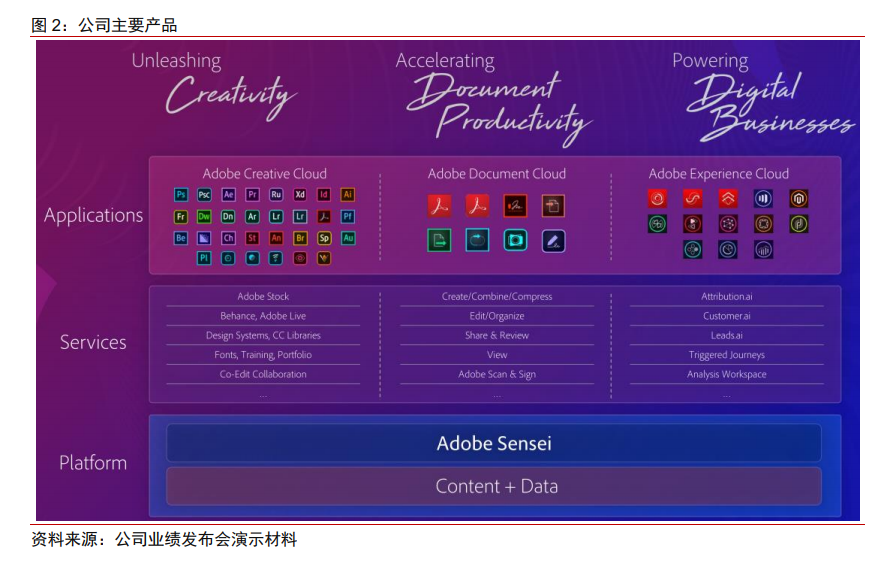The width and height of the screenshot is (887, 578).
Task: Click the Edit/Organize entry
Action: 497,316
